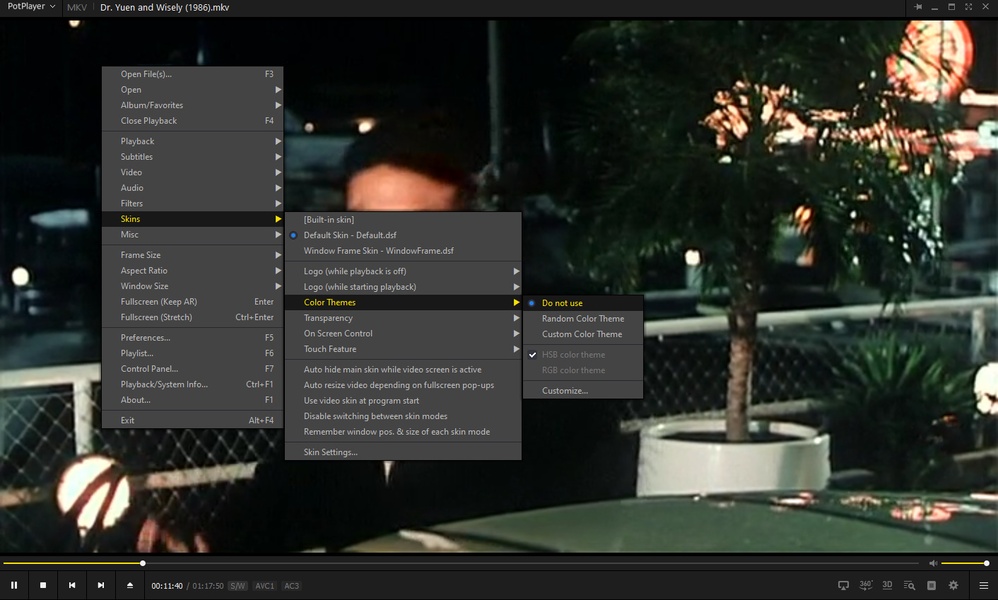The height and width of the screenshot is (600, 998).
Task: Choose Default Skin - Default.dsf
Action: pyautogui.click(x=350, y=235)
